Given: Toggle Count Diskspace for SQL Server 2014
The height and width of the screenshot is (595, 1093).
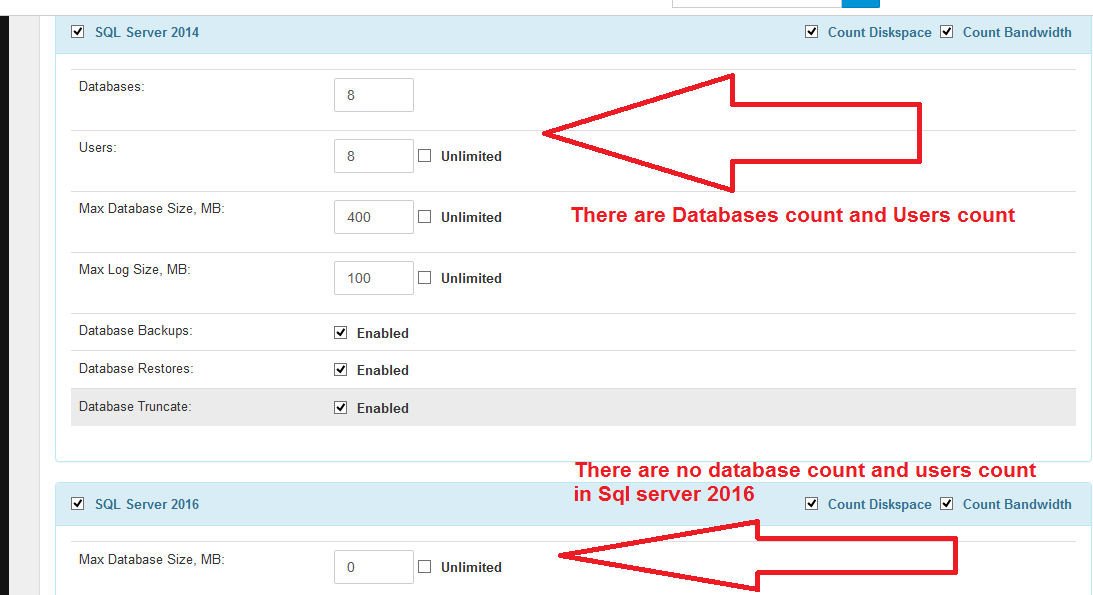Looking at the screenshot, I should click(x=811, y=32).
